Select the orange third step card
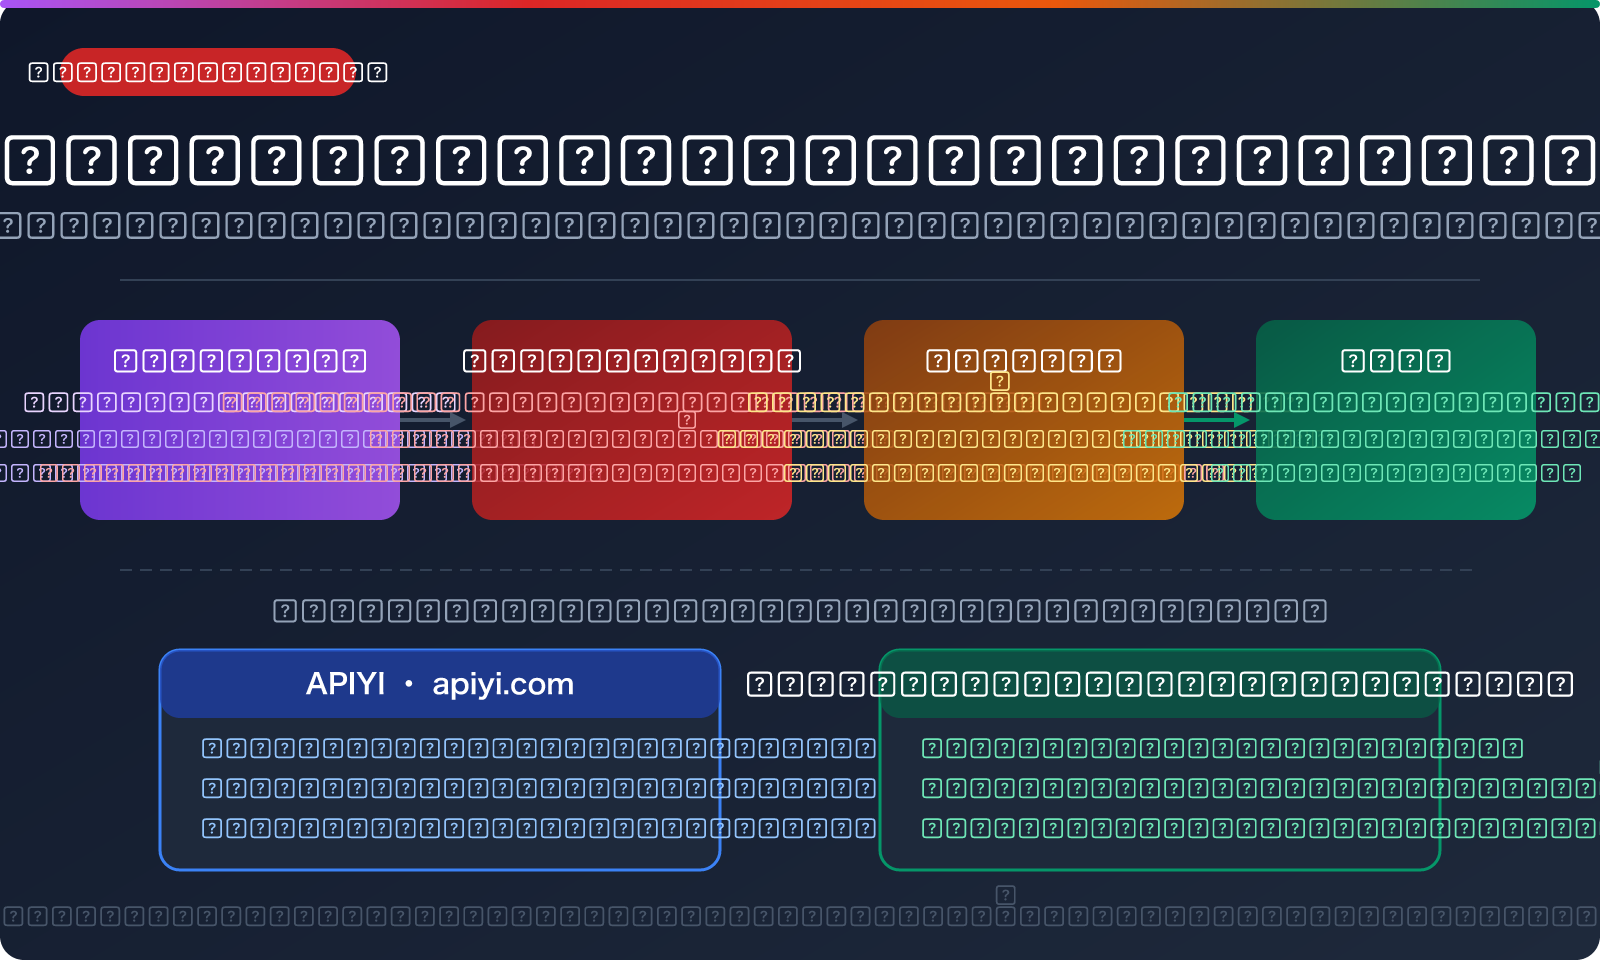1600x960 pixels. tap(1023, 420)
